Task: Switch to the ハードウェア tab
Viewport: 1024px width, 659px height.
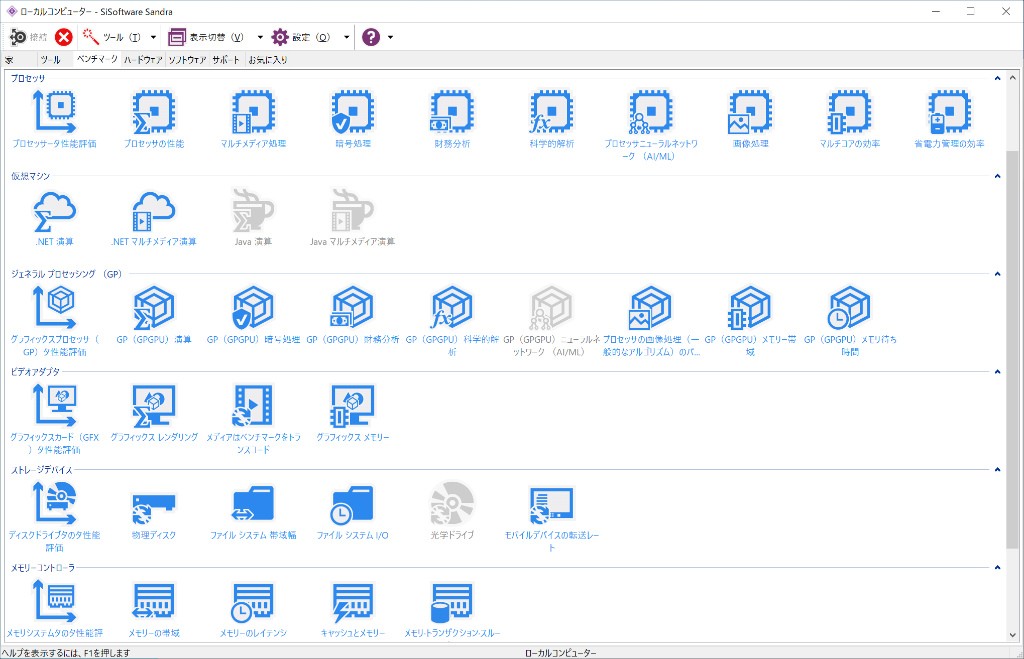Action: pos(143,60)
